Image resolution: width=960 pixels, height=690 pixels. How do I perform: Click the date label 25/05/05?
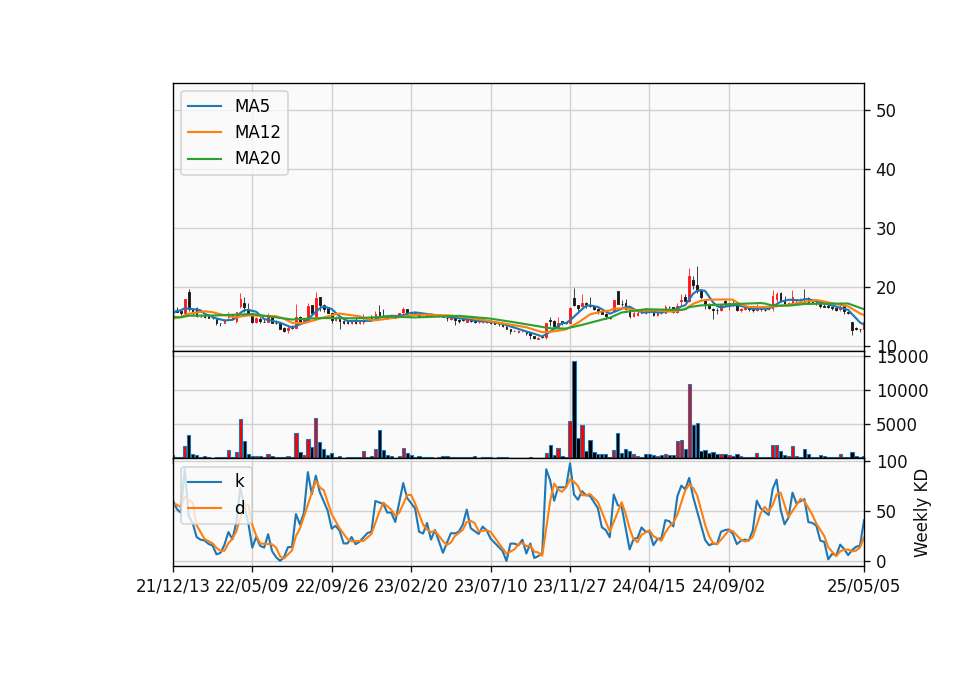864,586
